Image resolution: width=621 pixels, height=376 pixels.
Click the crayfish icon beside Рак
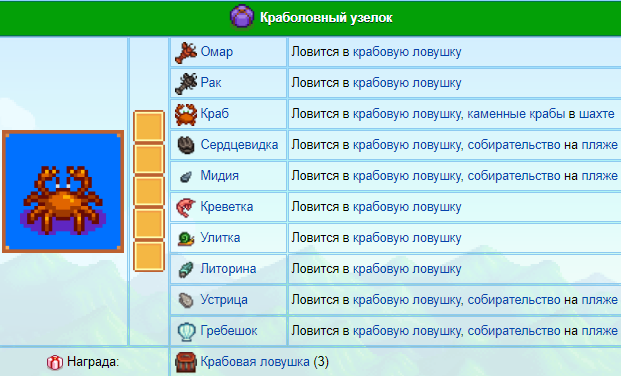(x=186, y=83)
